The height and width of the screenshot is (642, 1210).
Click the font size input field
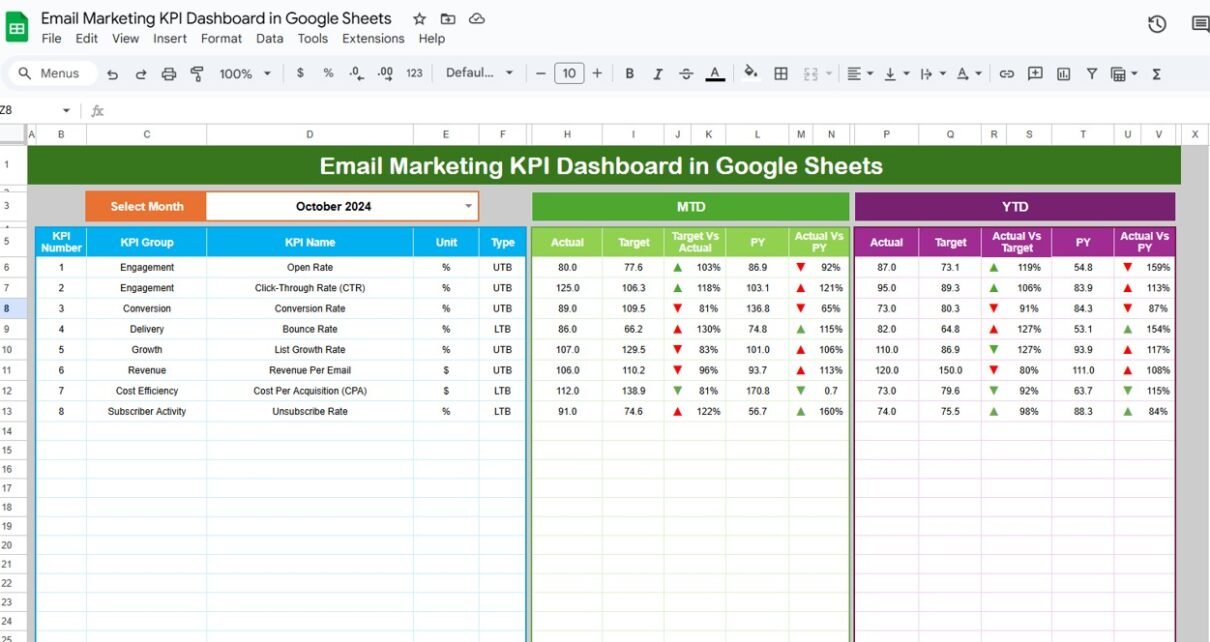(568, 74)
